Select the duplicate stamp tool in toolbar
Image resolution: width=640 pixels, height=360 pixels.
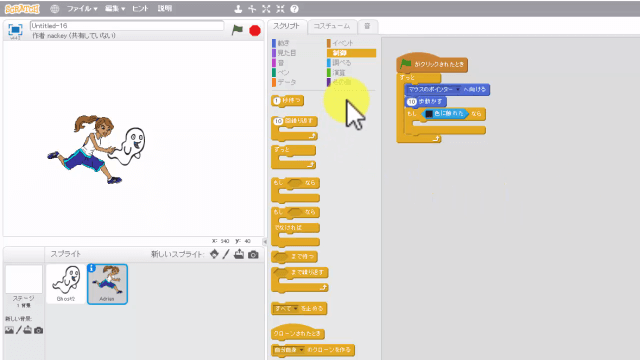[x=238, y=9]
